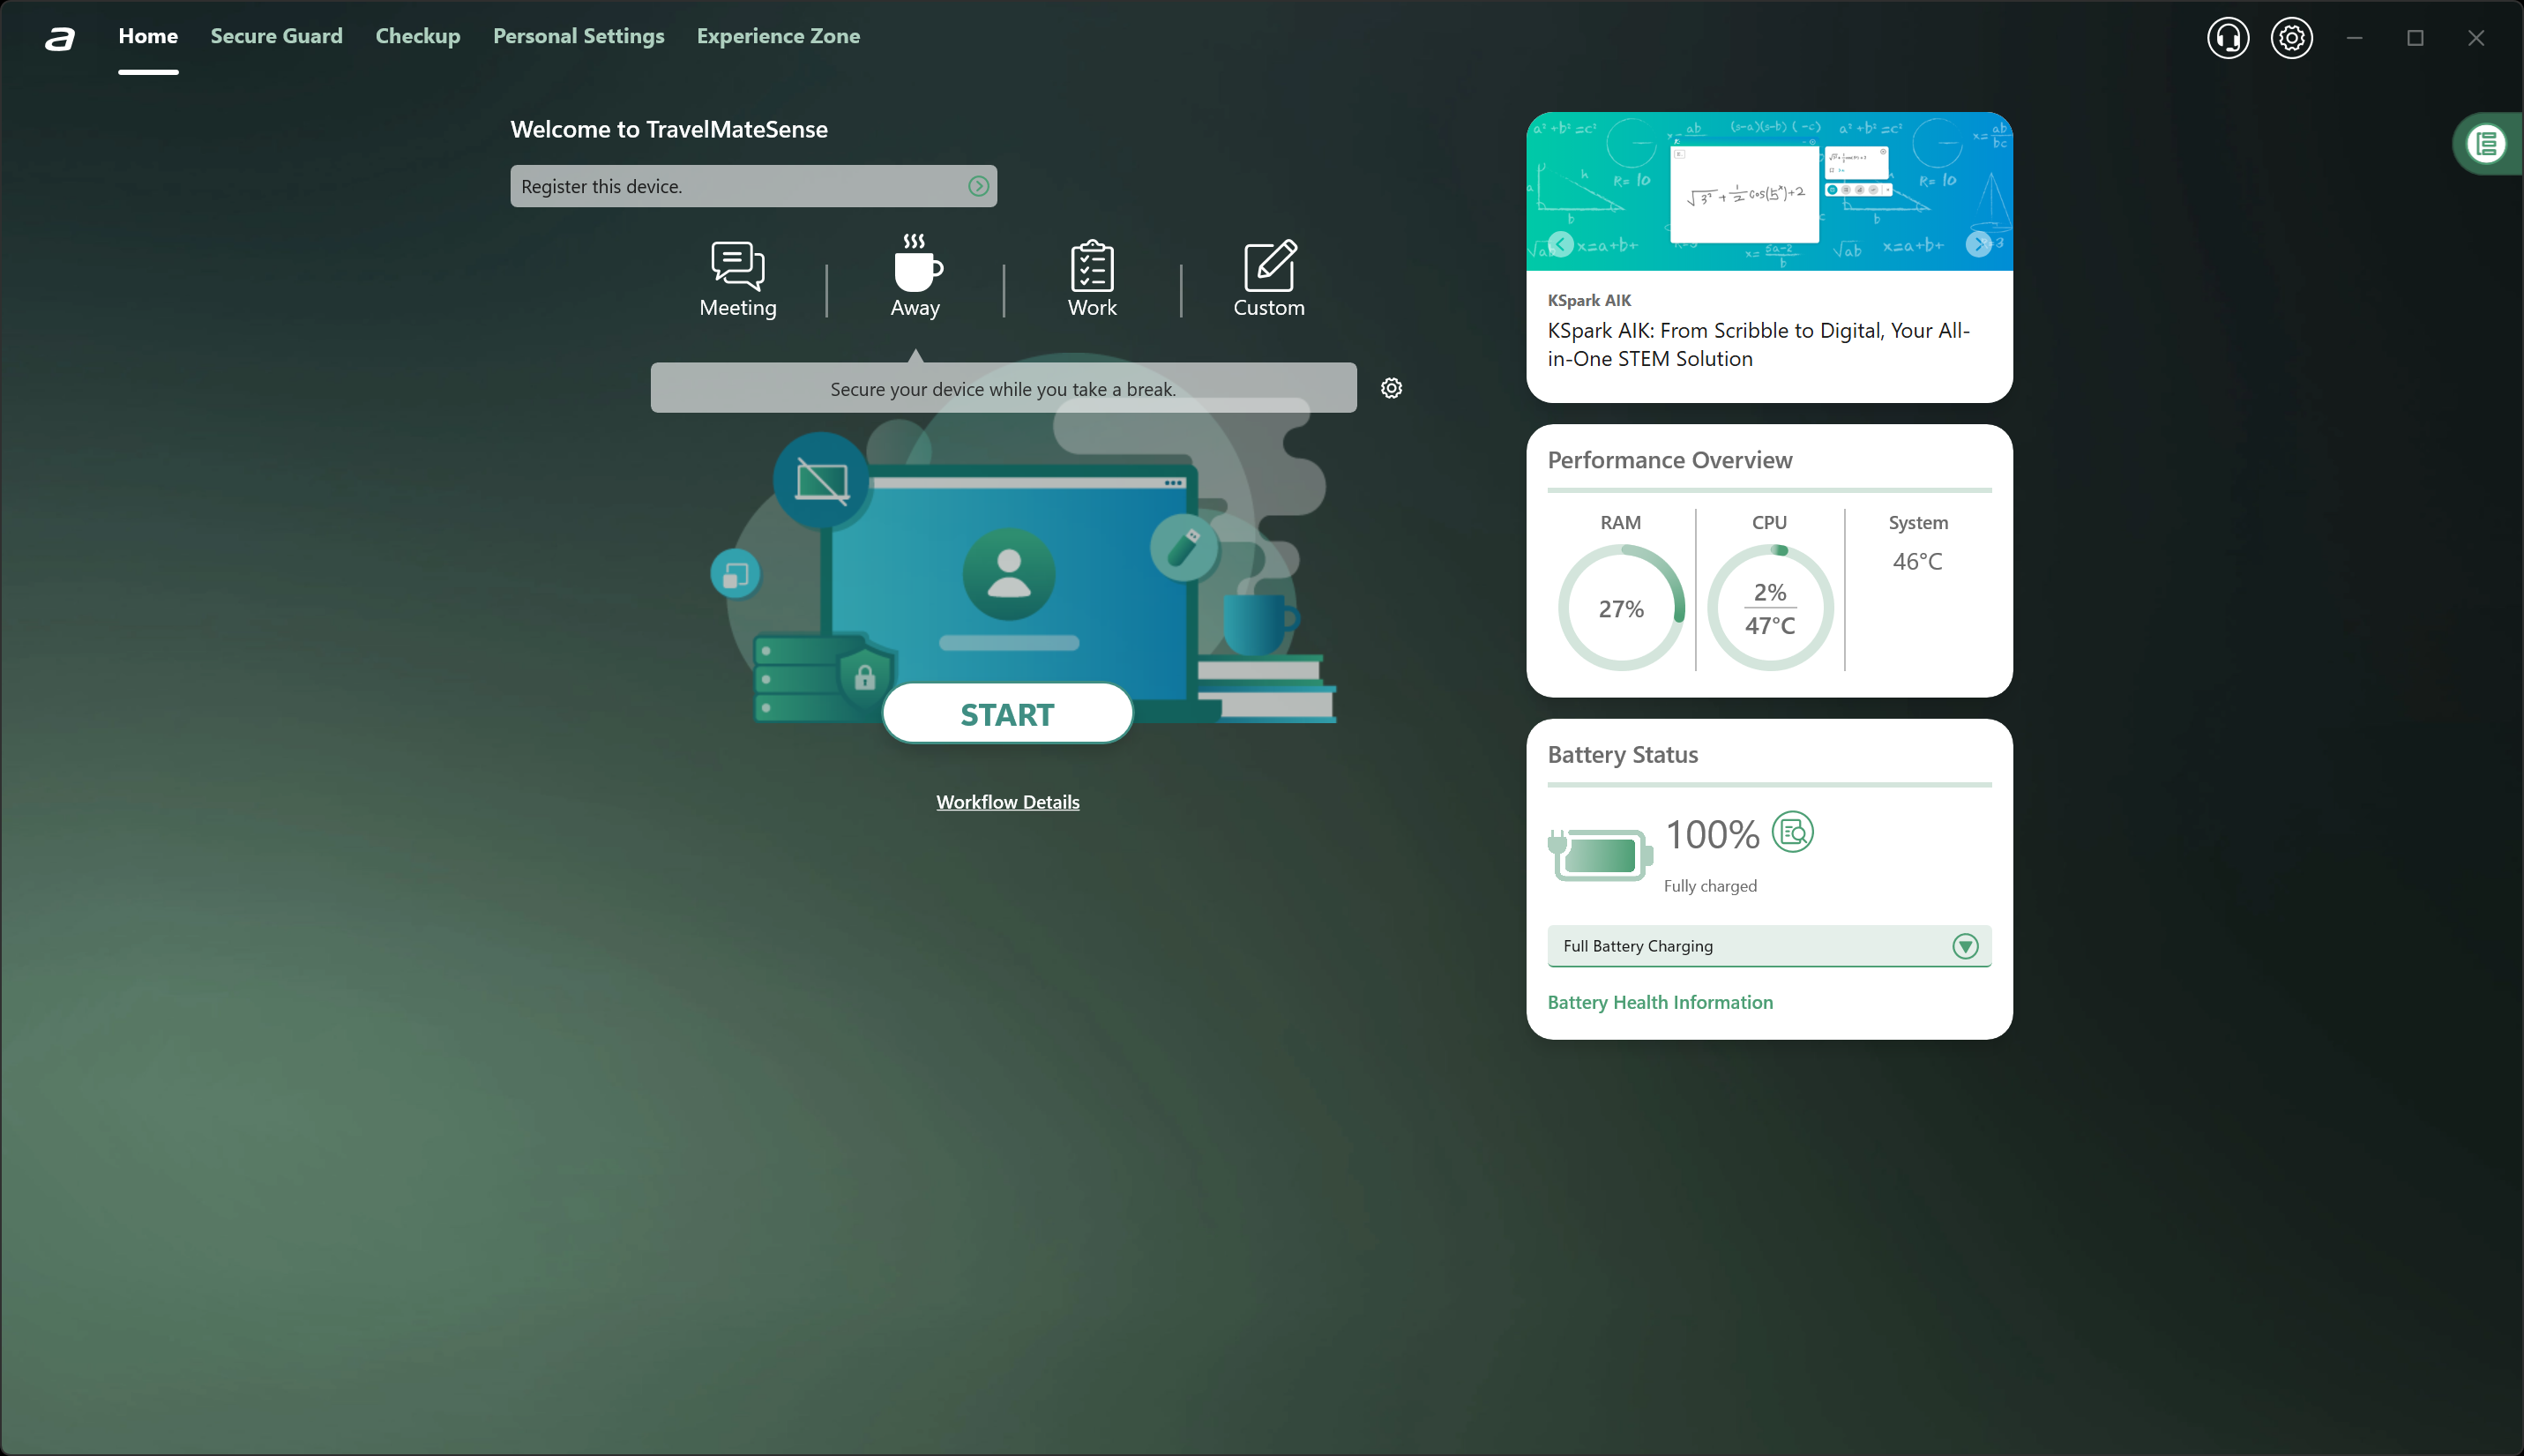Open the Personal Settings tab
2524x1456 pixels.
(578, 36)
